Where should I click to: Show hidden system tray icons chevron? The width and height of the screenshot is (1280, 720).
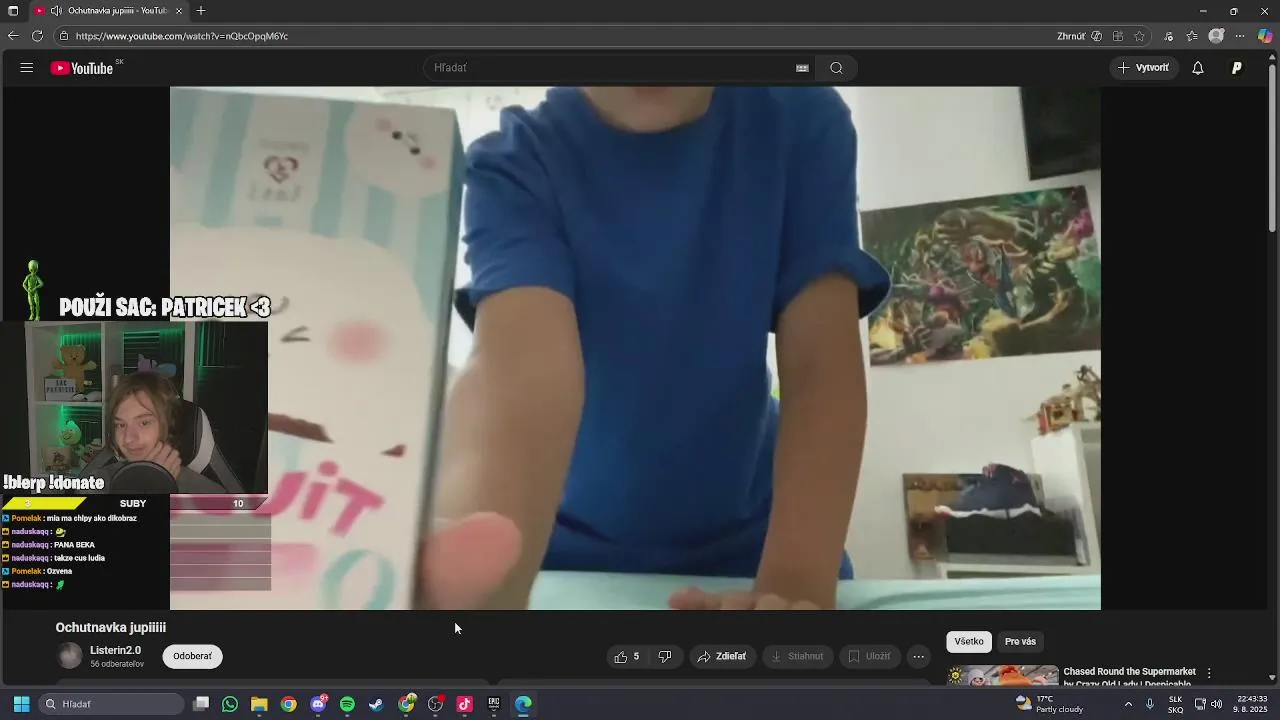pyautogui.click(x=1128, y=704)
